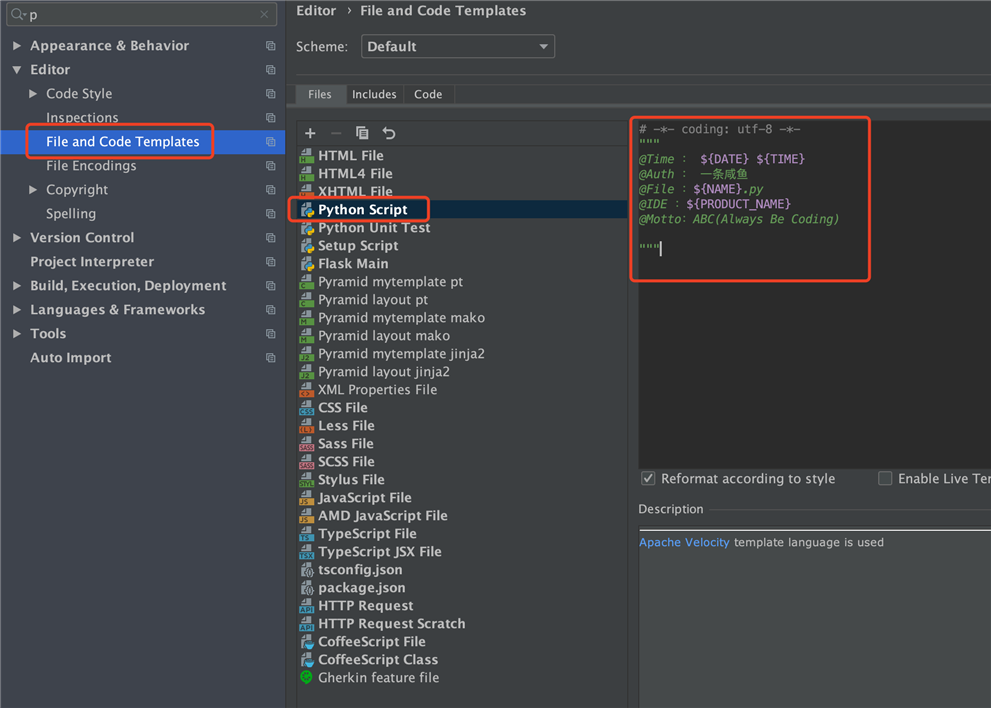Click the Gherkin feature file icon
The height and width of the screenshot is (708, 991).
point(307,678)
